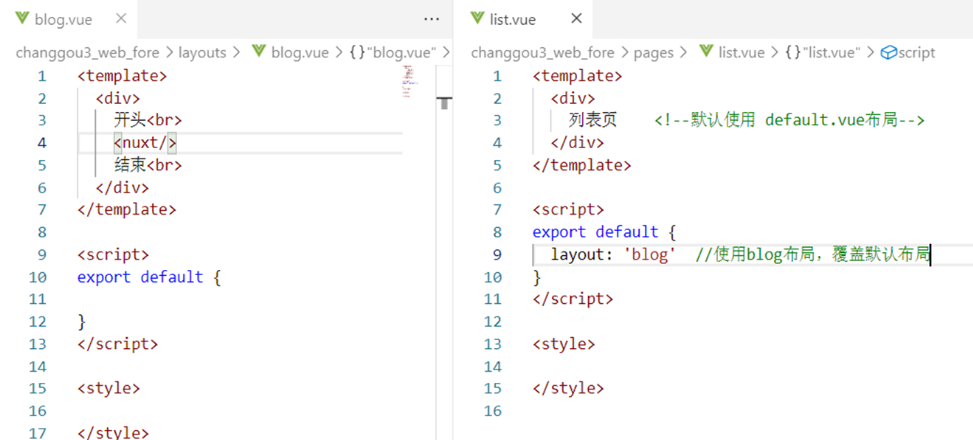Click the braces icon before "blog.vue" breadcrumb
This screenshot has height=440, width=973.
(356, 53)
